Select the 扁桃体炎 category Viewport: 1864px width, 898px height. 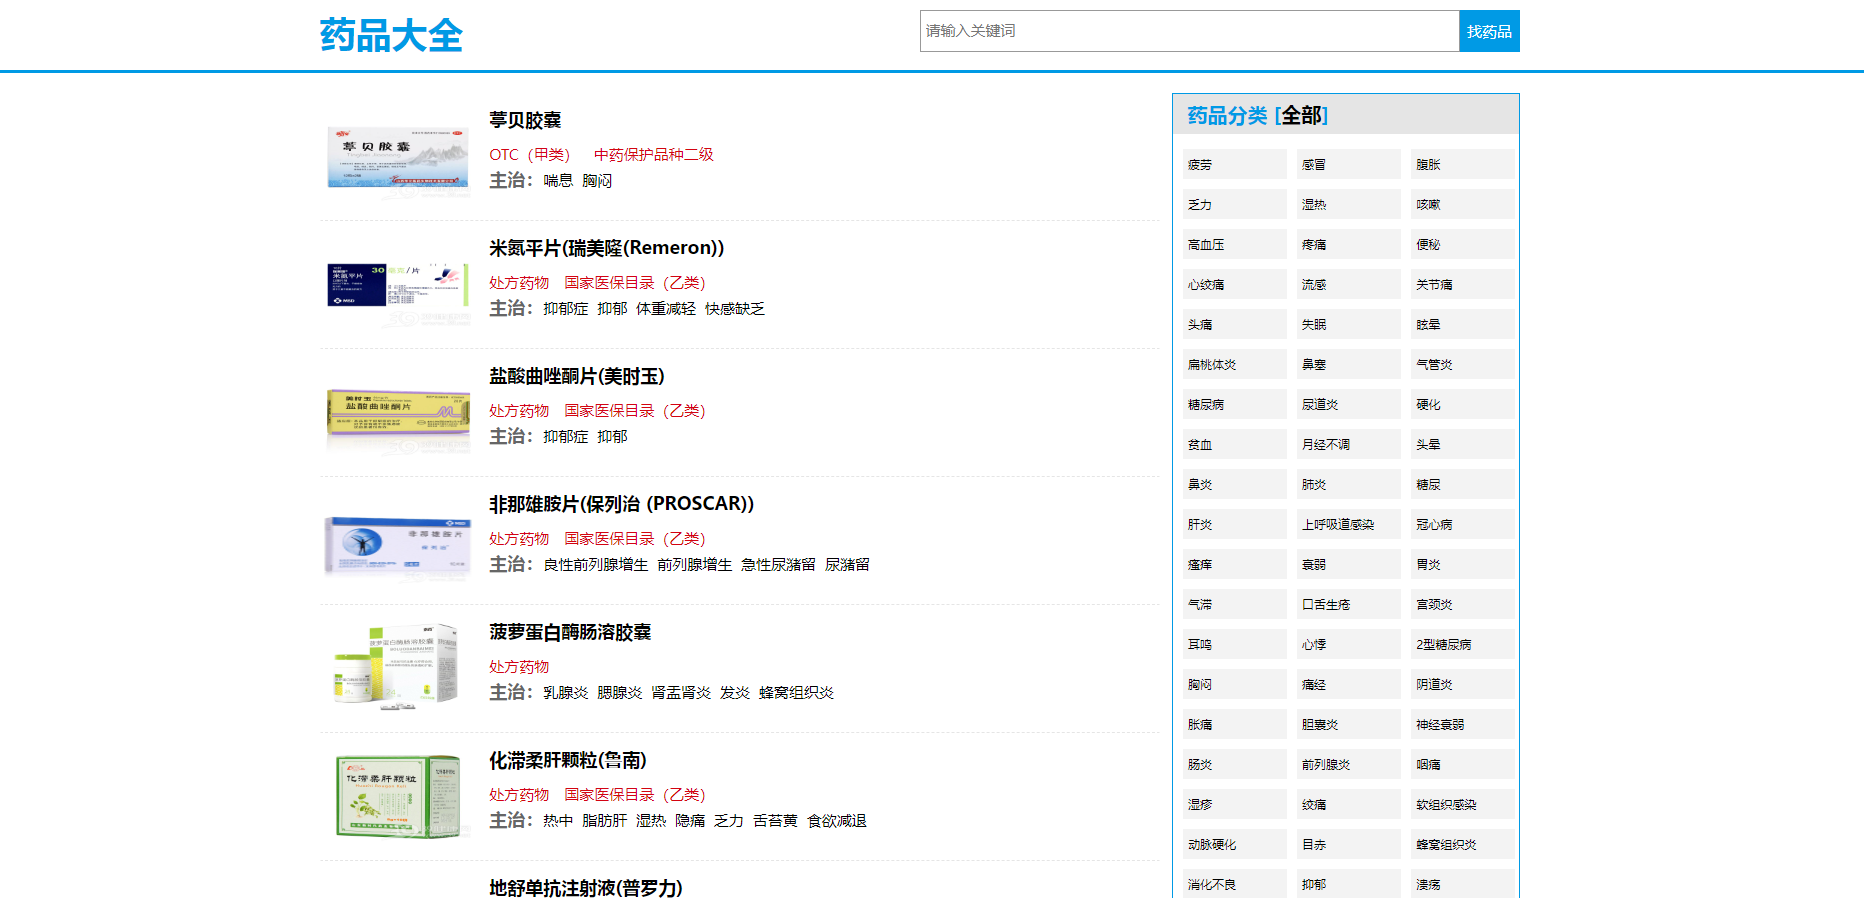[x=1234, y=365]
